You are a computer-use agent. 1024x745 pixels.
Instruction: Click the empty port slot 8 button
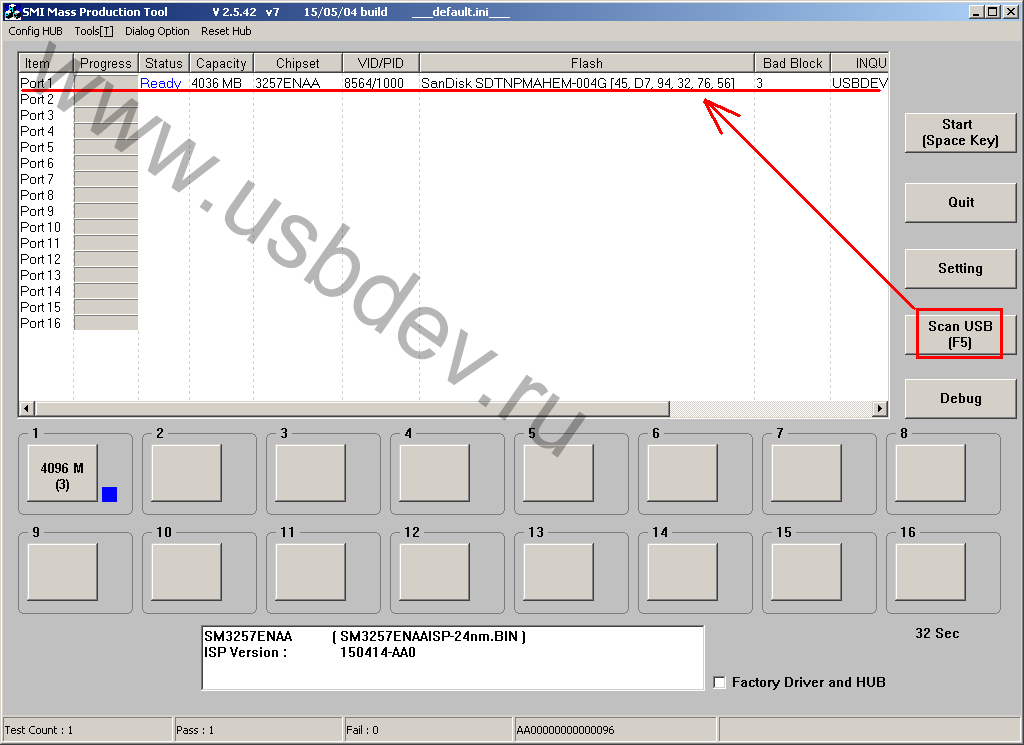(931, 473)
